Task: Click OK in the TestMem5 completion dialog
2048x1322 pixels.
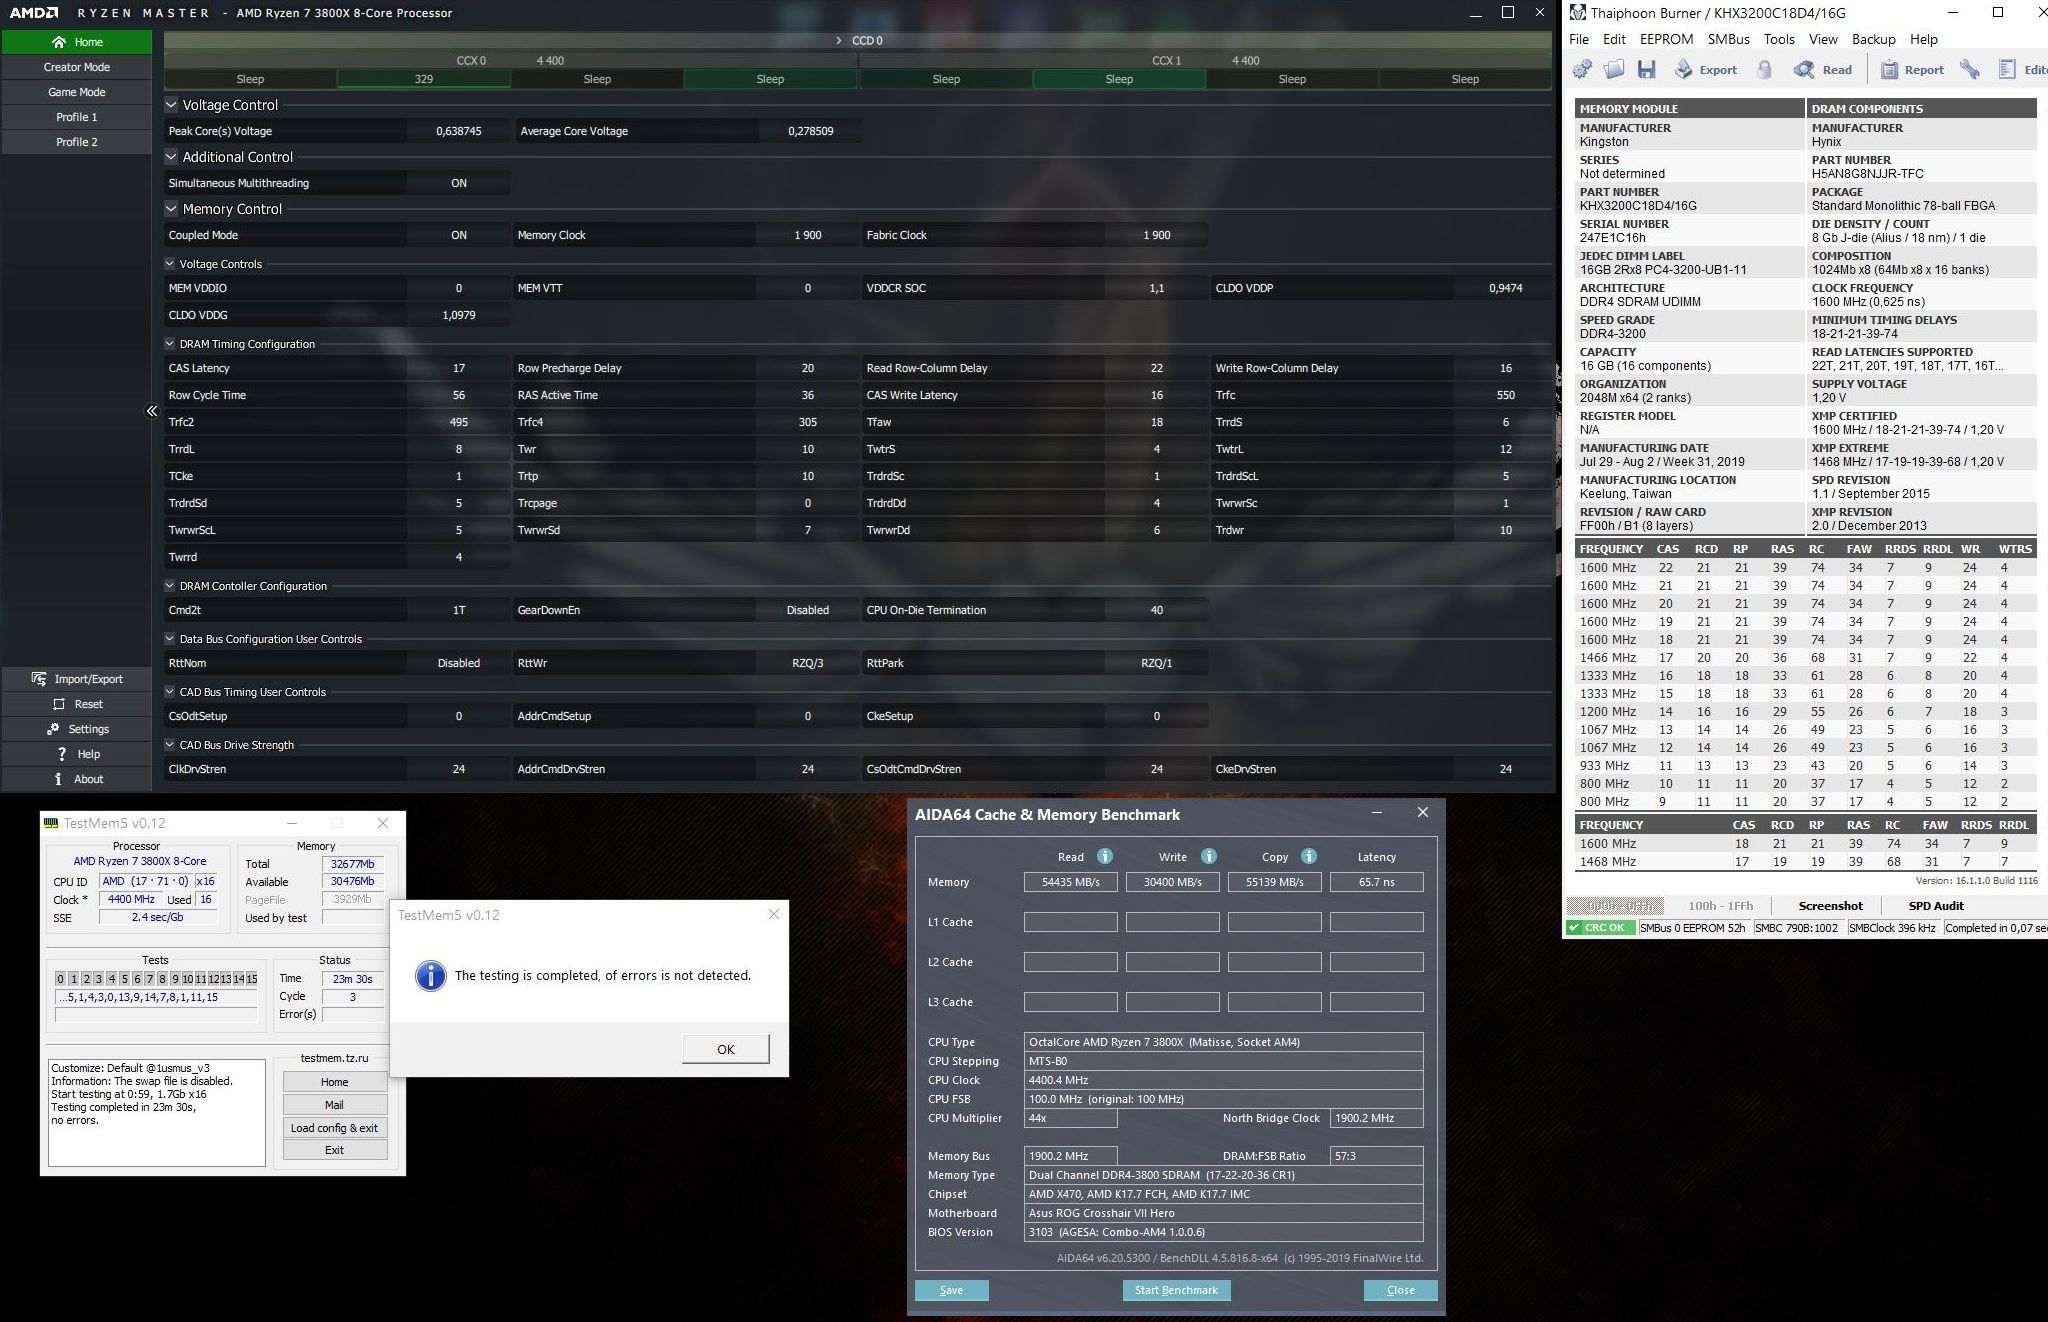Action: pos(725,1049)
